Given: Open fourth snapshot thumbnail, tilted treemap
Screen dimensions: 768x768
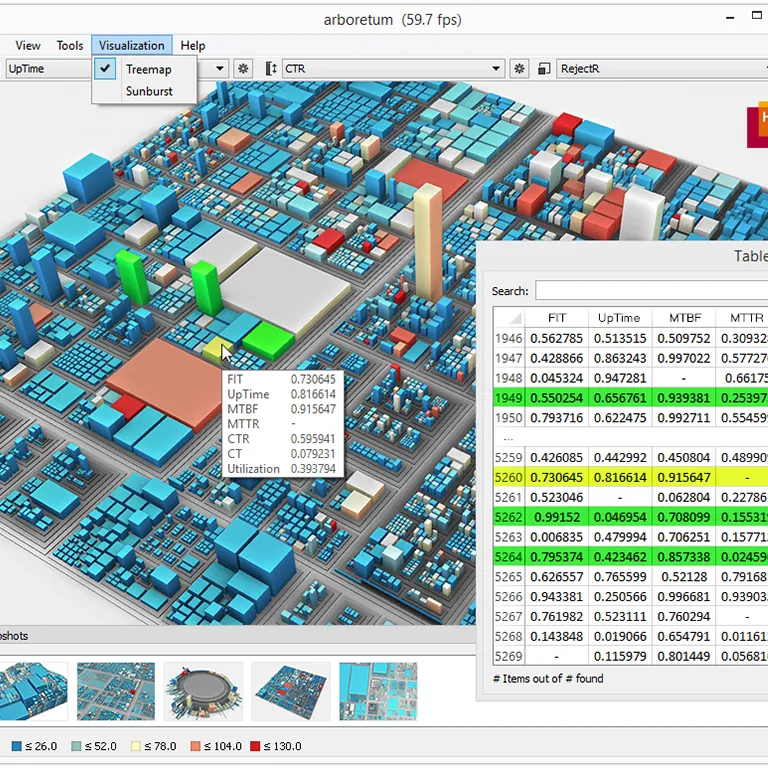Looking at the screenshot, I should [x=290, y=691].
